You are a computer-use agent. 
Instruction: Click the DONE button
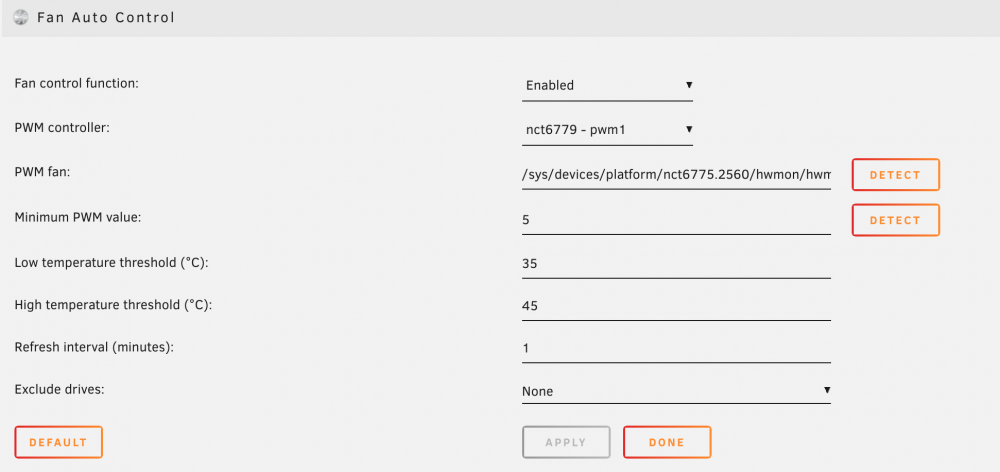(x=667, y=442)
